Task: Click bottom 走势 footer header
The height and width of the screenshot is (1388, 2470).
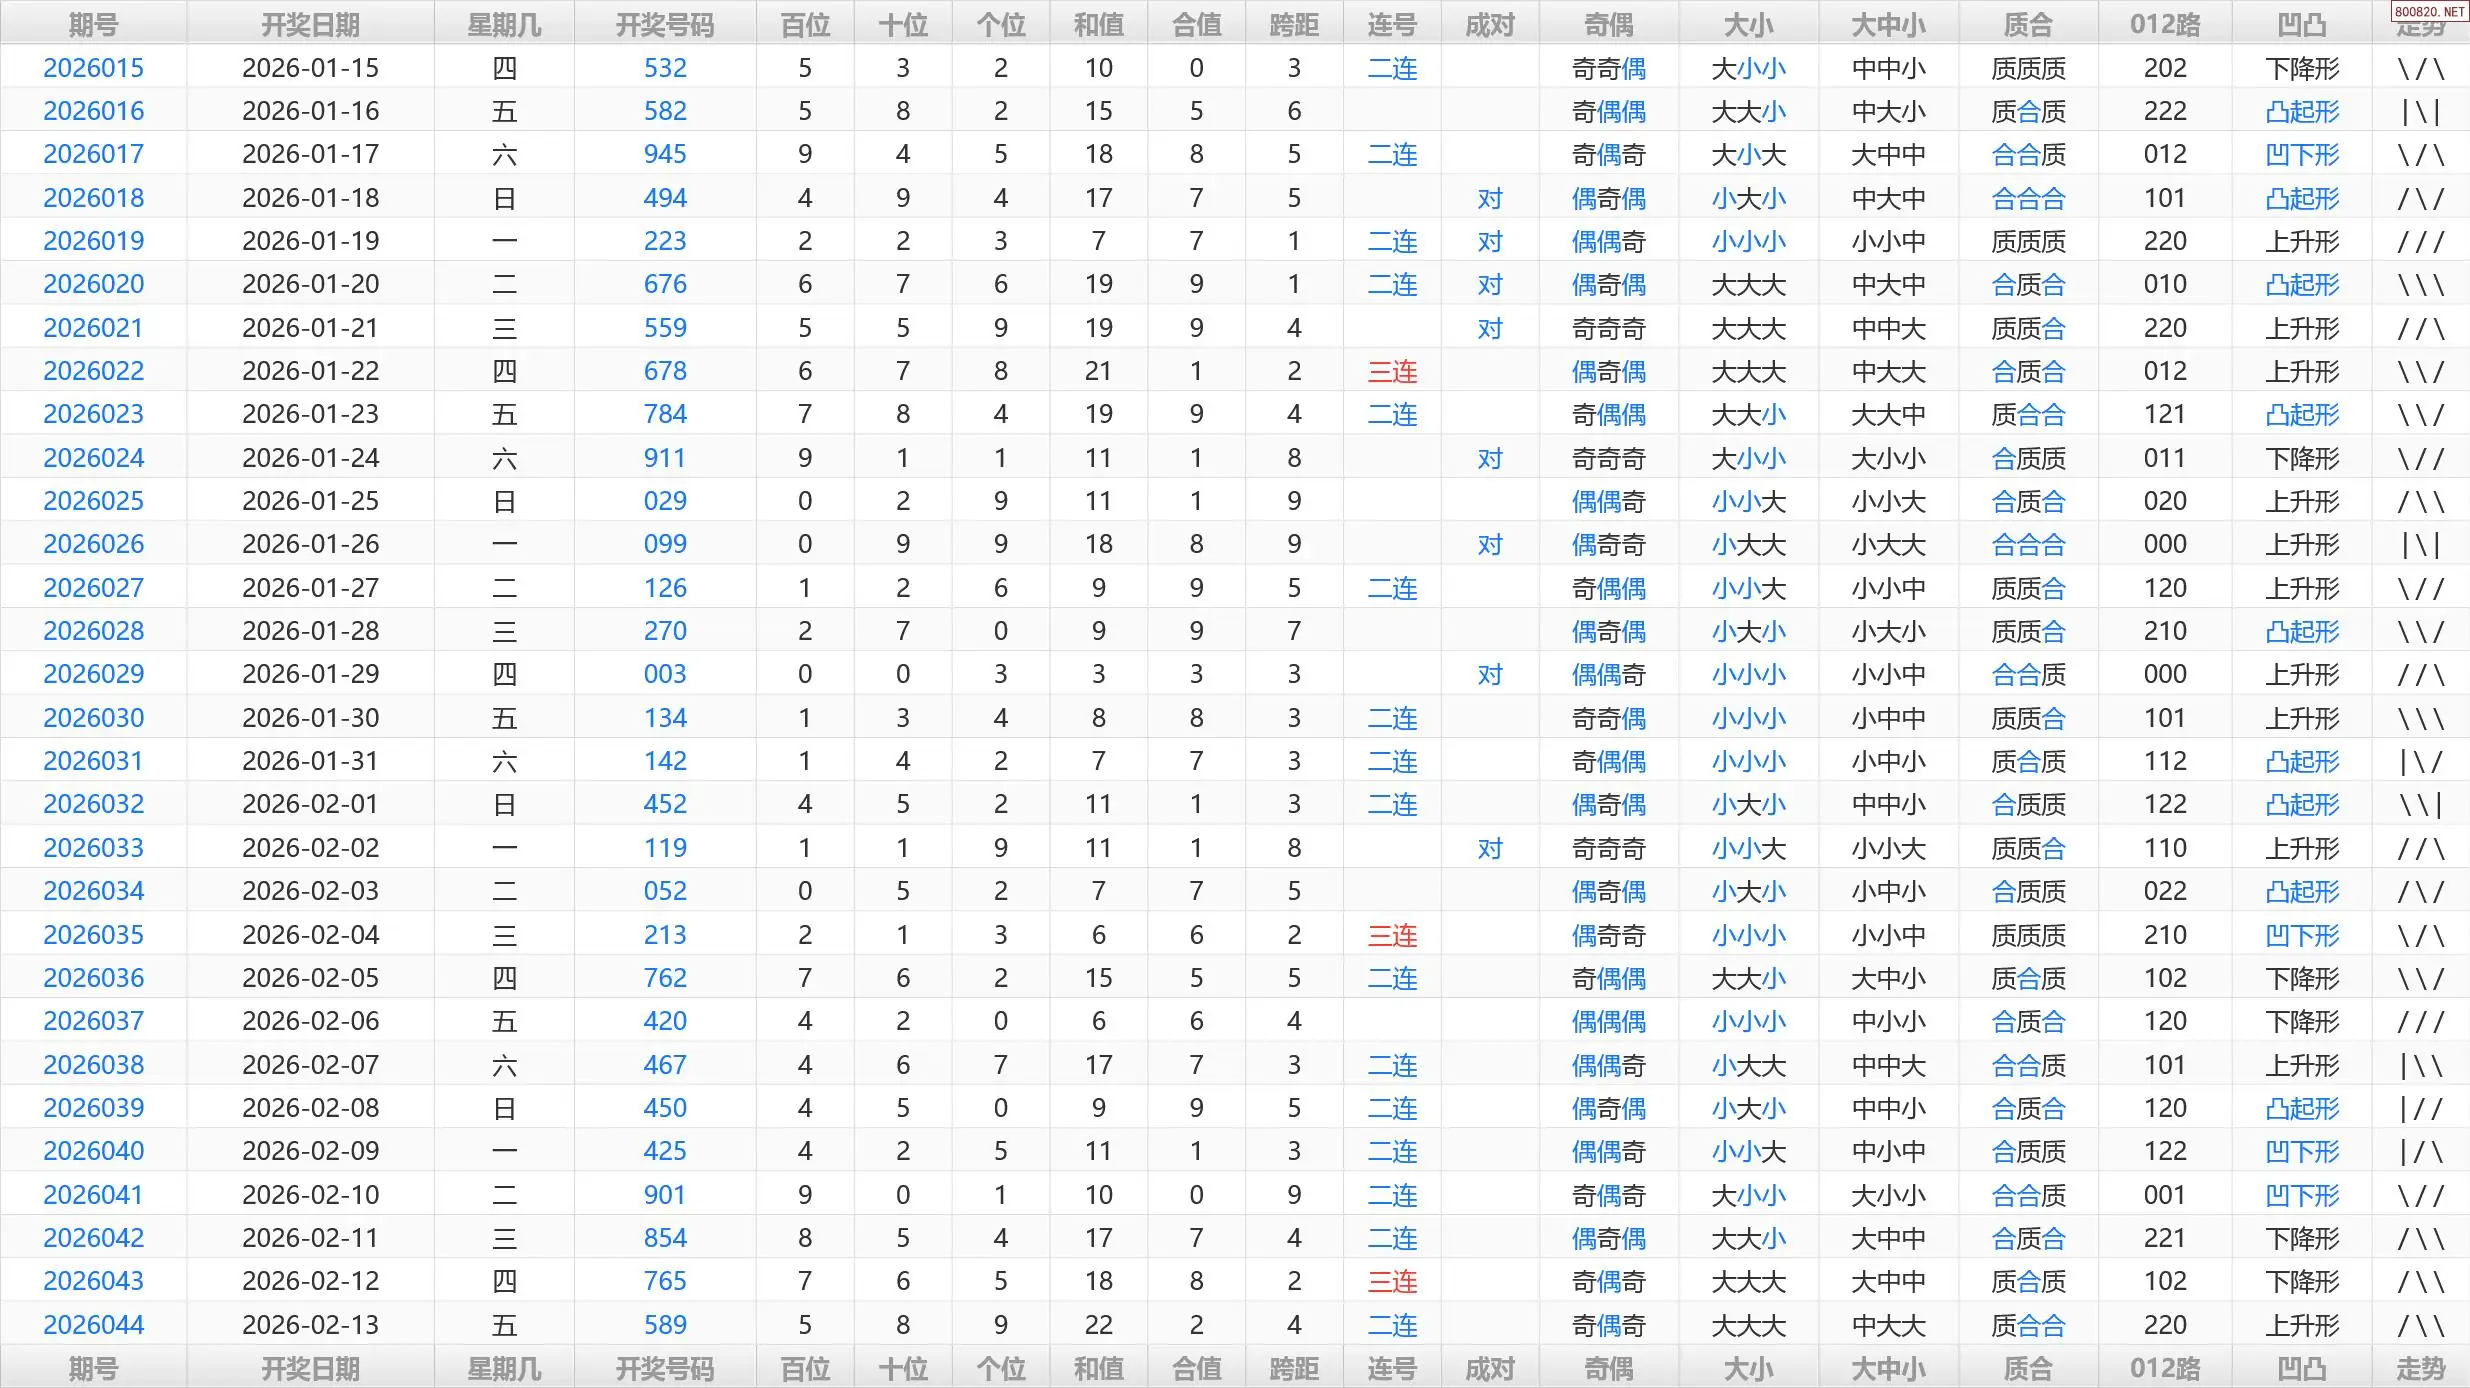Action: pyautogui.click(x=2420, y=1368)
